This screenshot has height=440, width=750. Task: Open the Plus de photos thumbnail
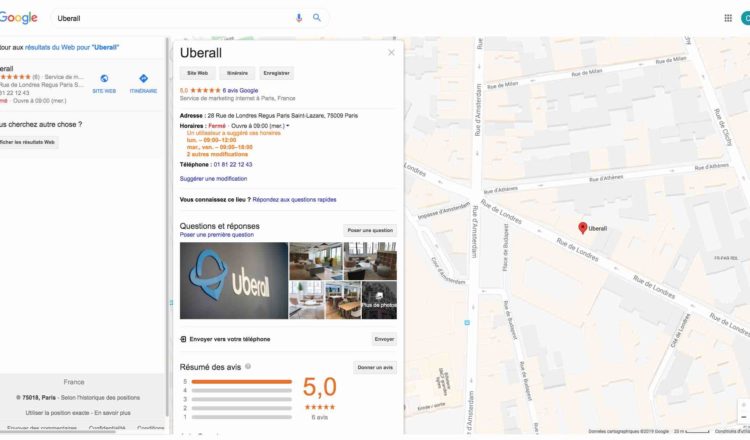click(379, 300)
